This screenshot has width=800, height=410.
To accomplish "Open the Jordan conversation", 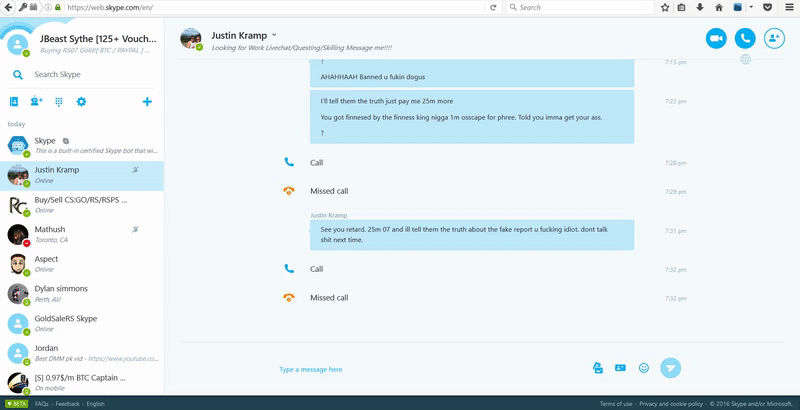I will 82,353.
